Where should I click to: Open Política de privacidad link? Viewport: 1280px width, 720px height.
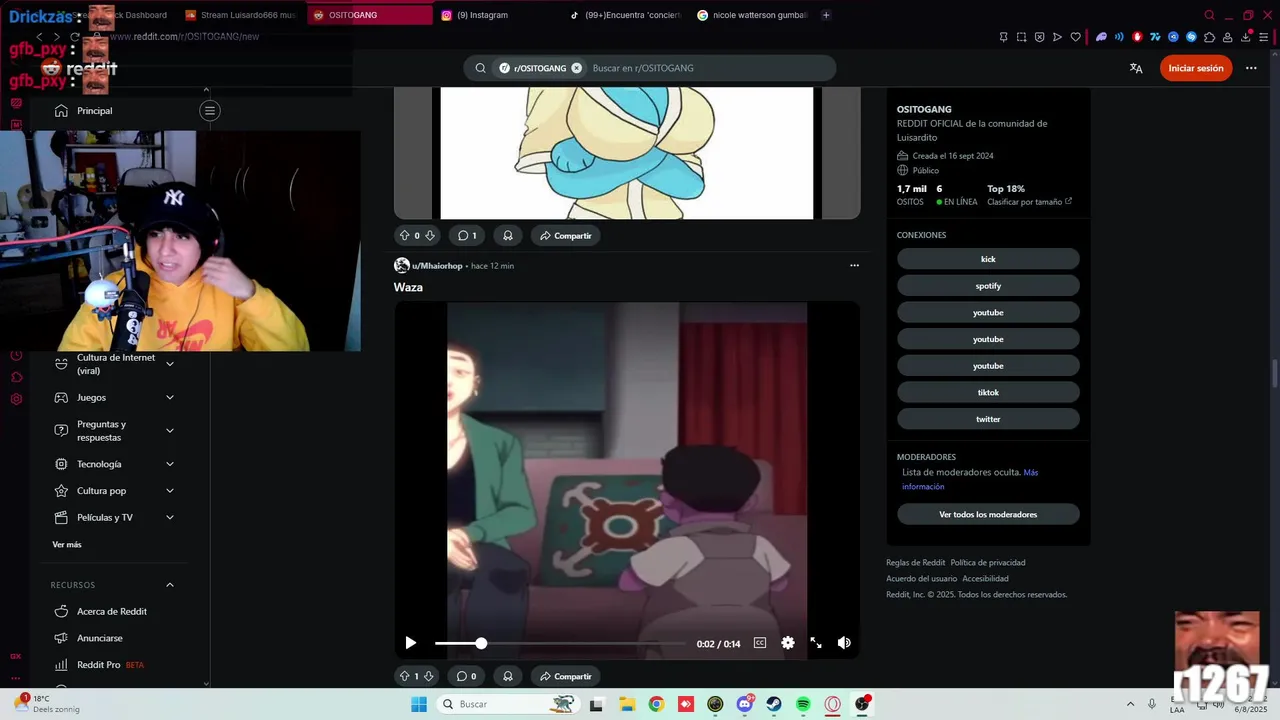pos(988,563)
